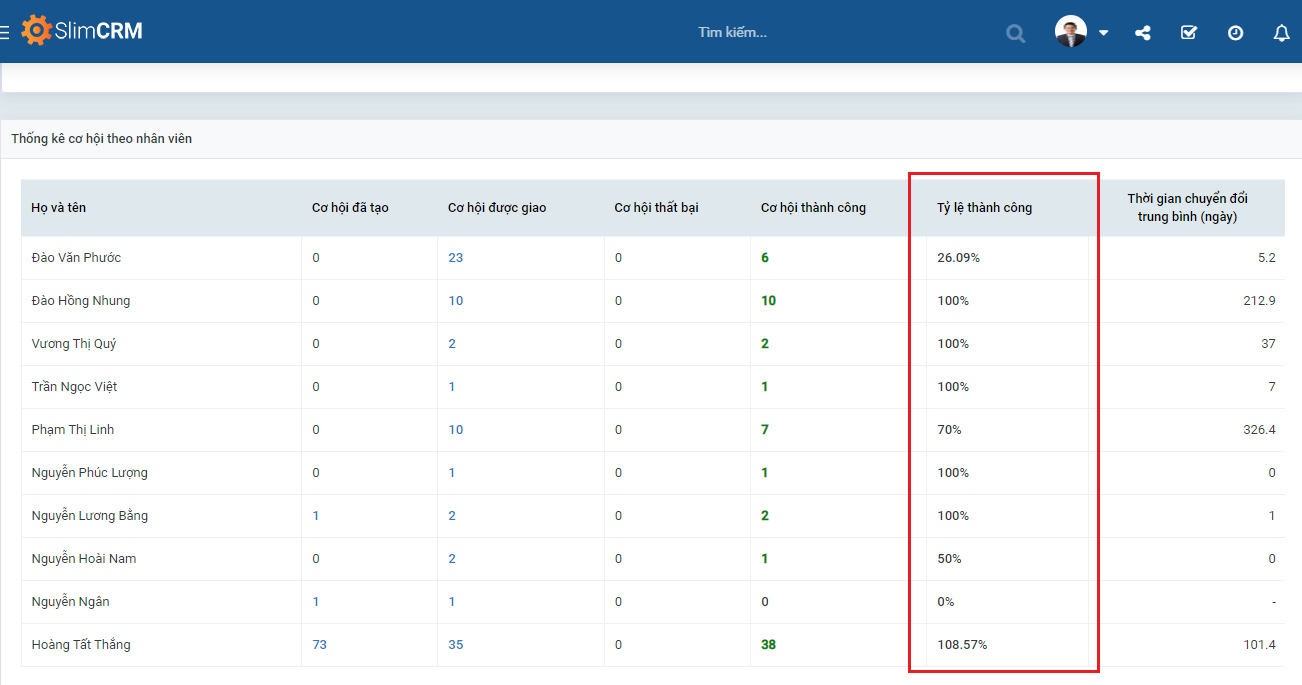Open successful count 1 for Nguyễn Hoài Nam

click(765, 559)
